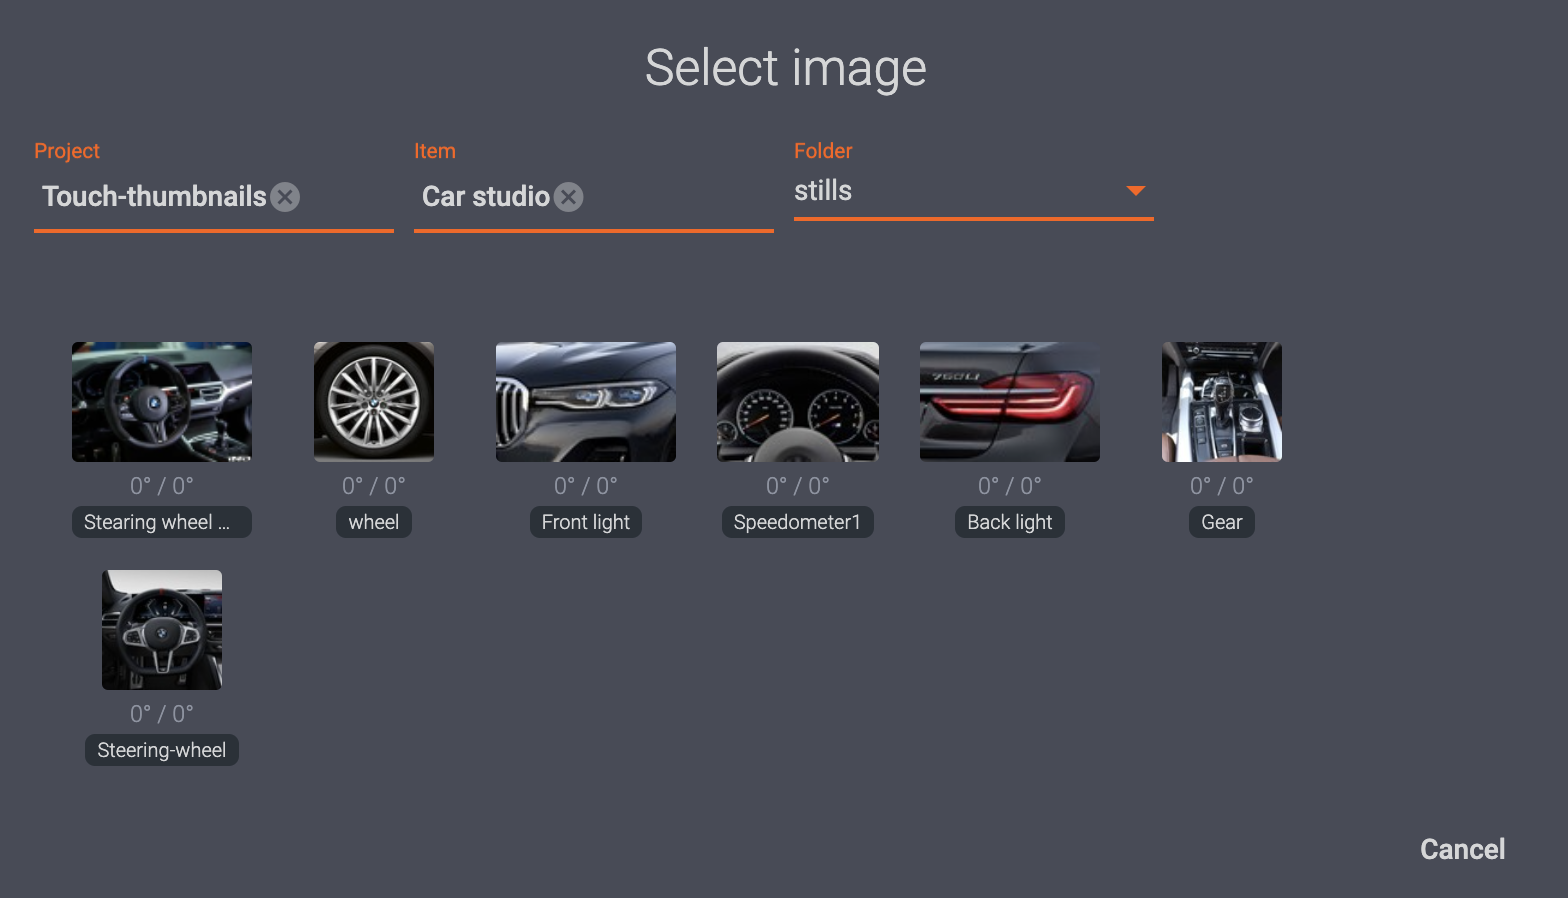This screenshot has height=898, width=1568.
Task: Open the stills folder selector
Action: coord(973,191)
